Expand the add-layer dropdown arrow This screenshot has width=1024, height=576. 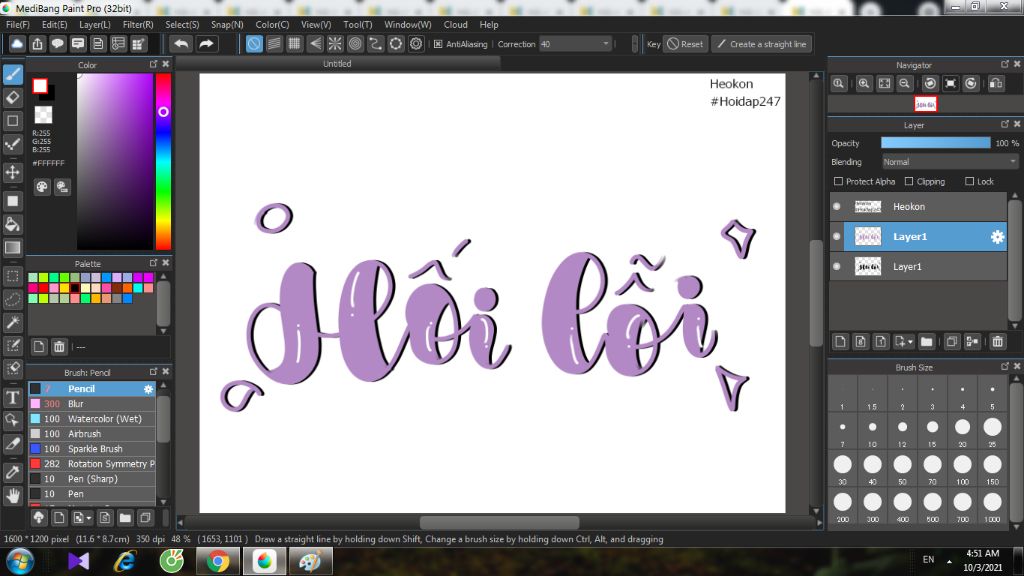(910, 342)
